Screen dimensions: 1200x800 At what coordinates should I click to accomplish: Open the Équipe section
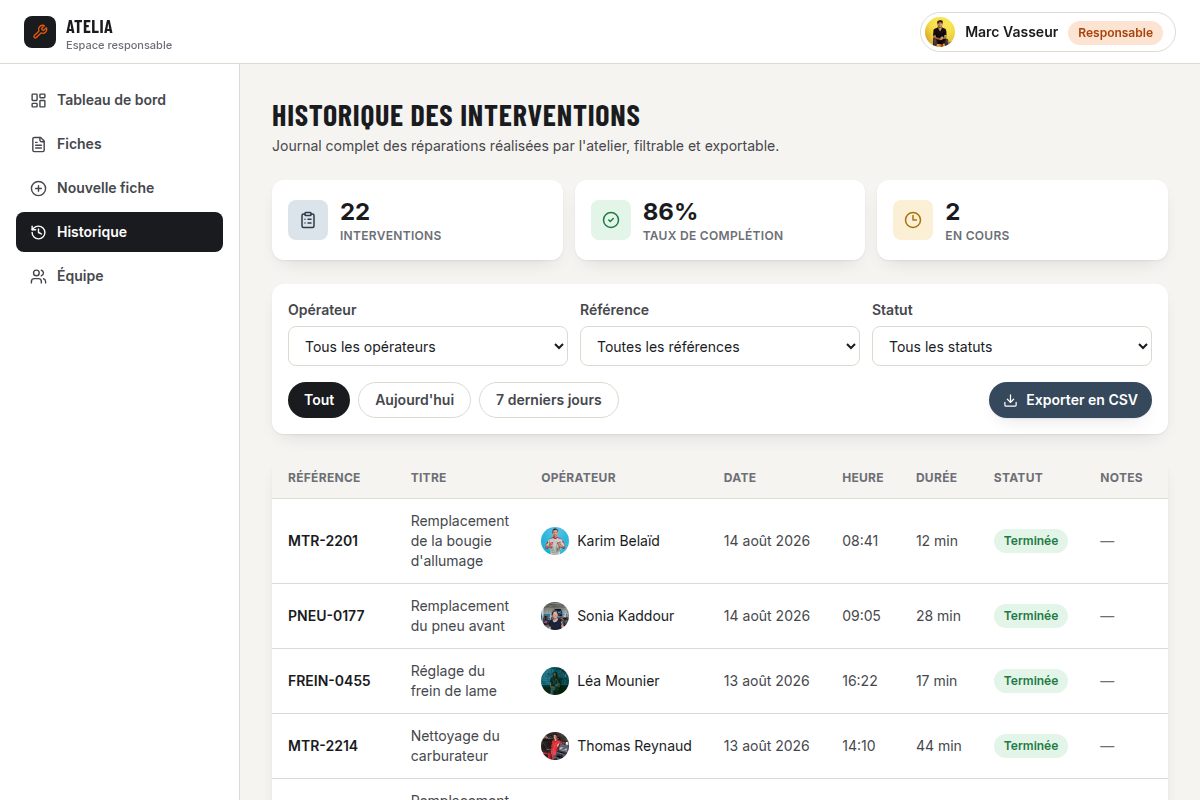(x=119, y=276)
